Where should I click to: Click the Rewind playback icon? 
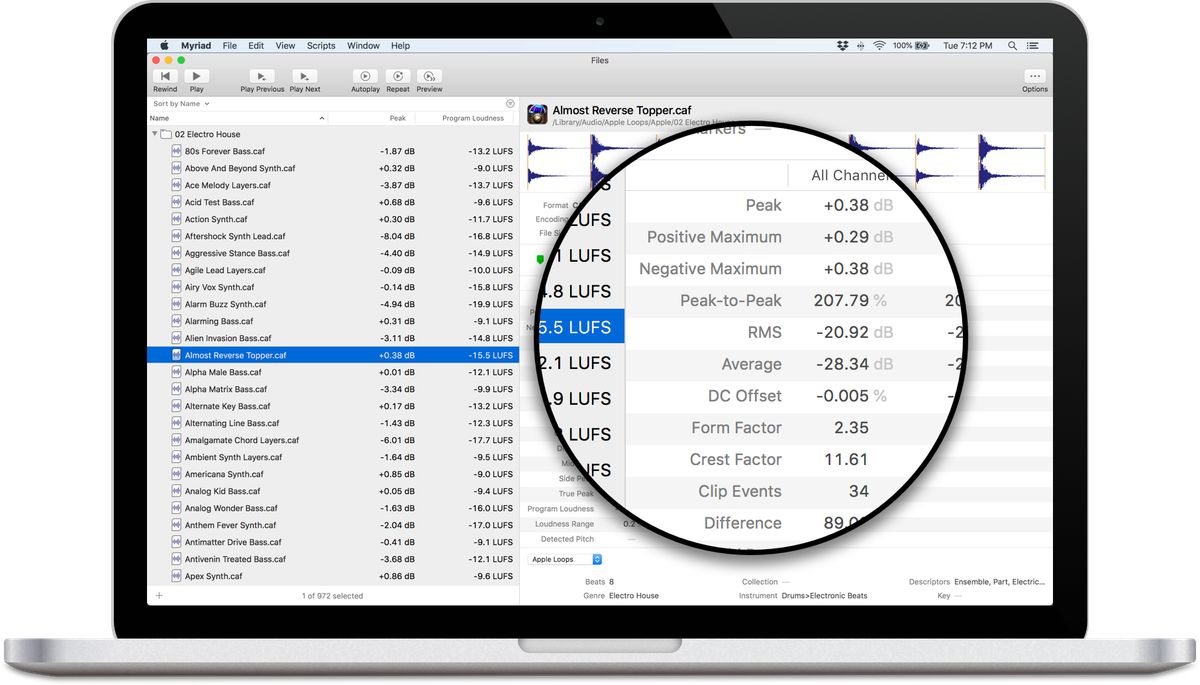tap(165, 77)
